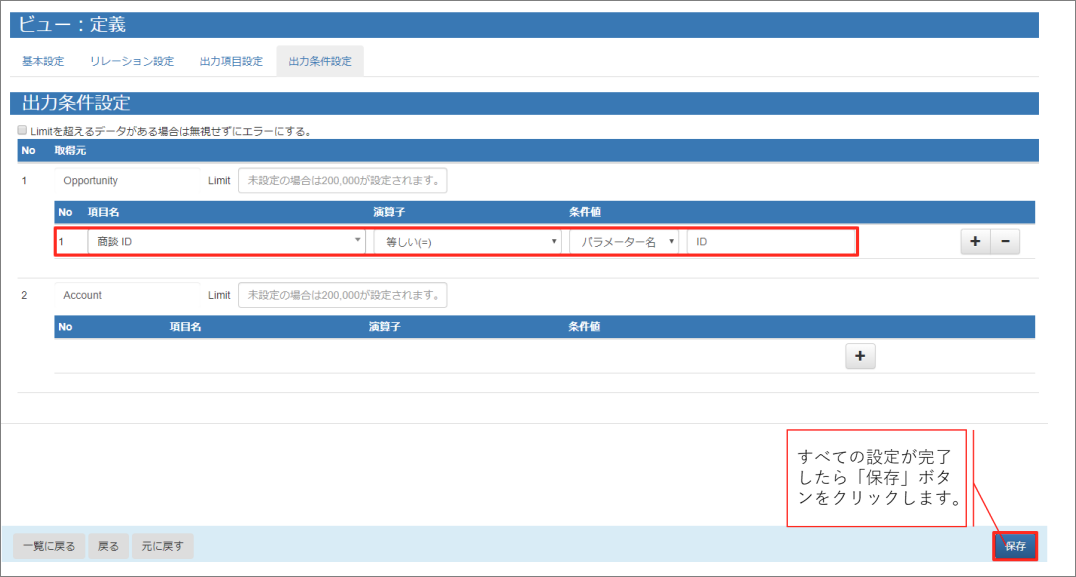Click the 戻る back button
Image resolution: width=1076 pixels, height=577 pixels.
(108, 546)
